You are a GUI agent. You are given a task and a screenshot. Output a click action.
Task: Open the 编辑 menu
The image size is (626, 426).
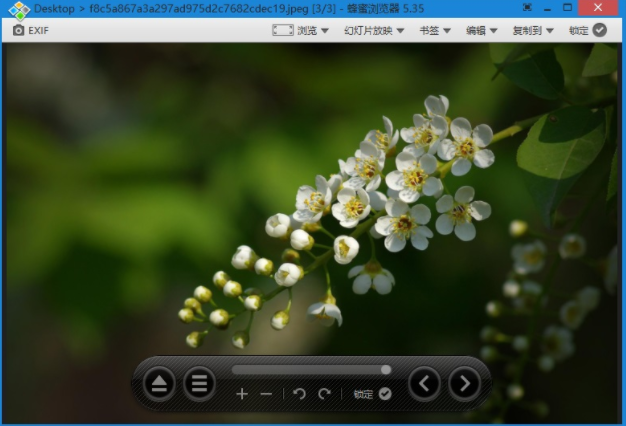coord(475,30)
